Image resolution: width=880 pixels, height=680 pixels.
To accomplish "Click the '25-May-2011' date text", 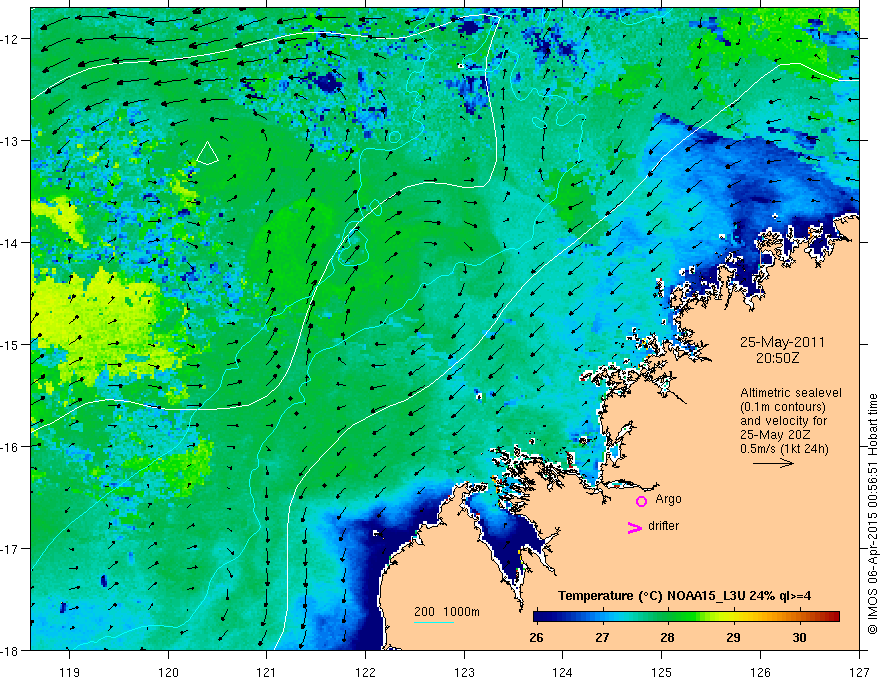I will tap(782, 342).
